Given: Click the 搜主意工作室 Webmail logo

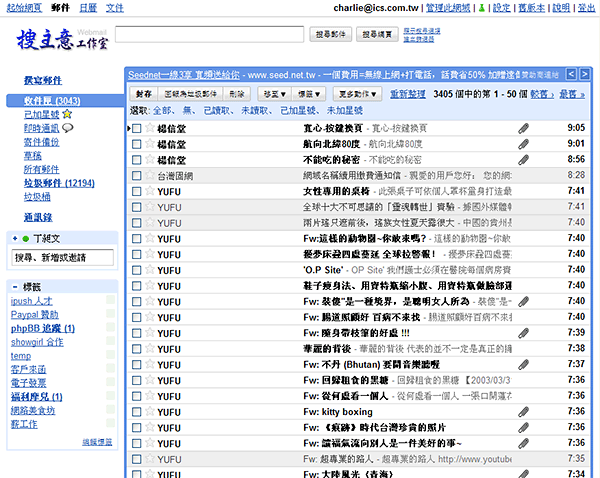Looking at the screenshot, I should click(62, 39).
